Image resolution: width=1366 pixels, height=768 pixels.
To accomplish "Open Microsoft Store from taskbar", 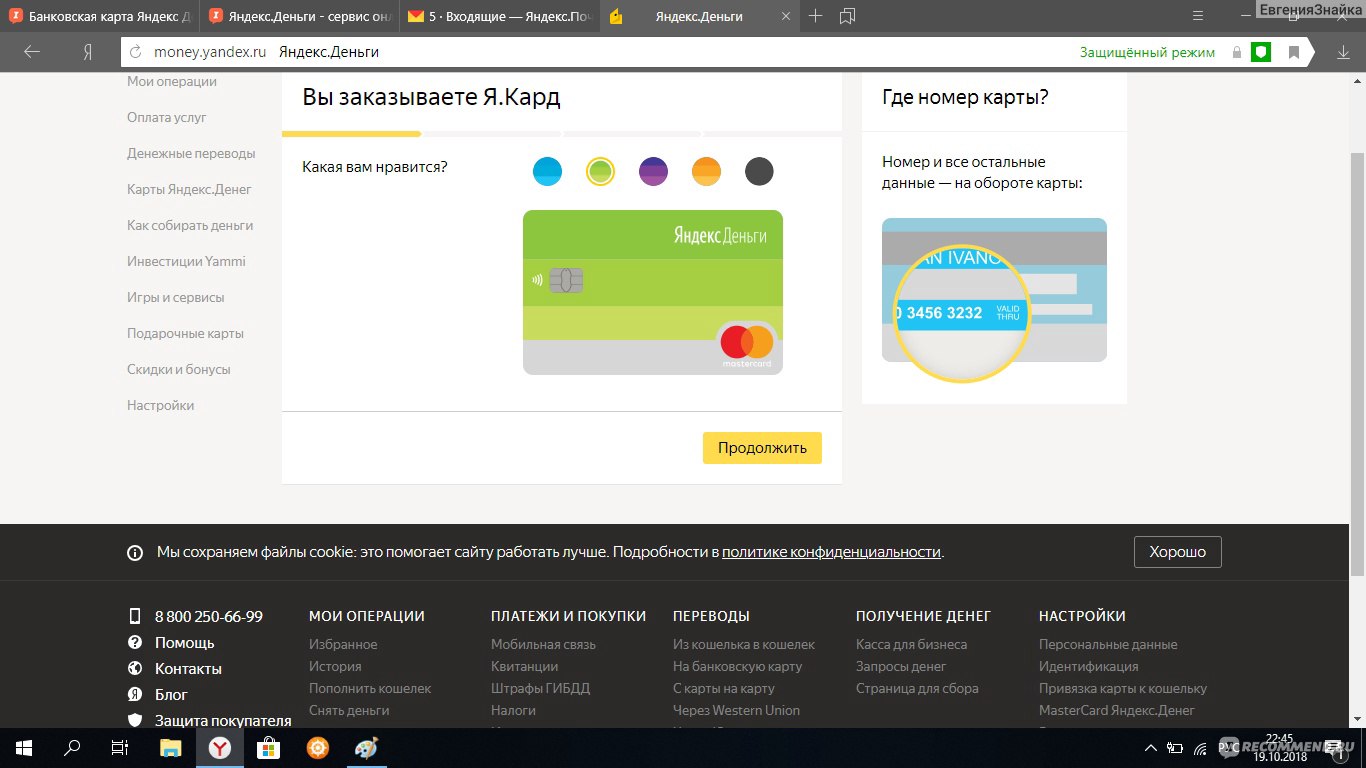I will [x=268, y=748].
